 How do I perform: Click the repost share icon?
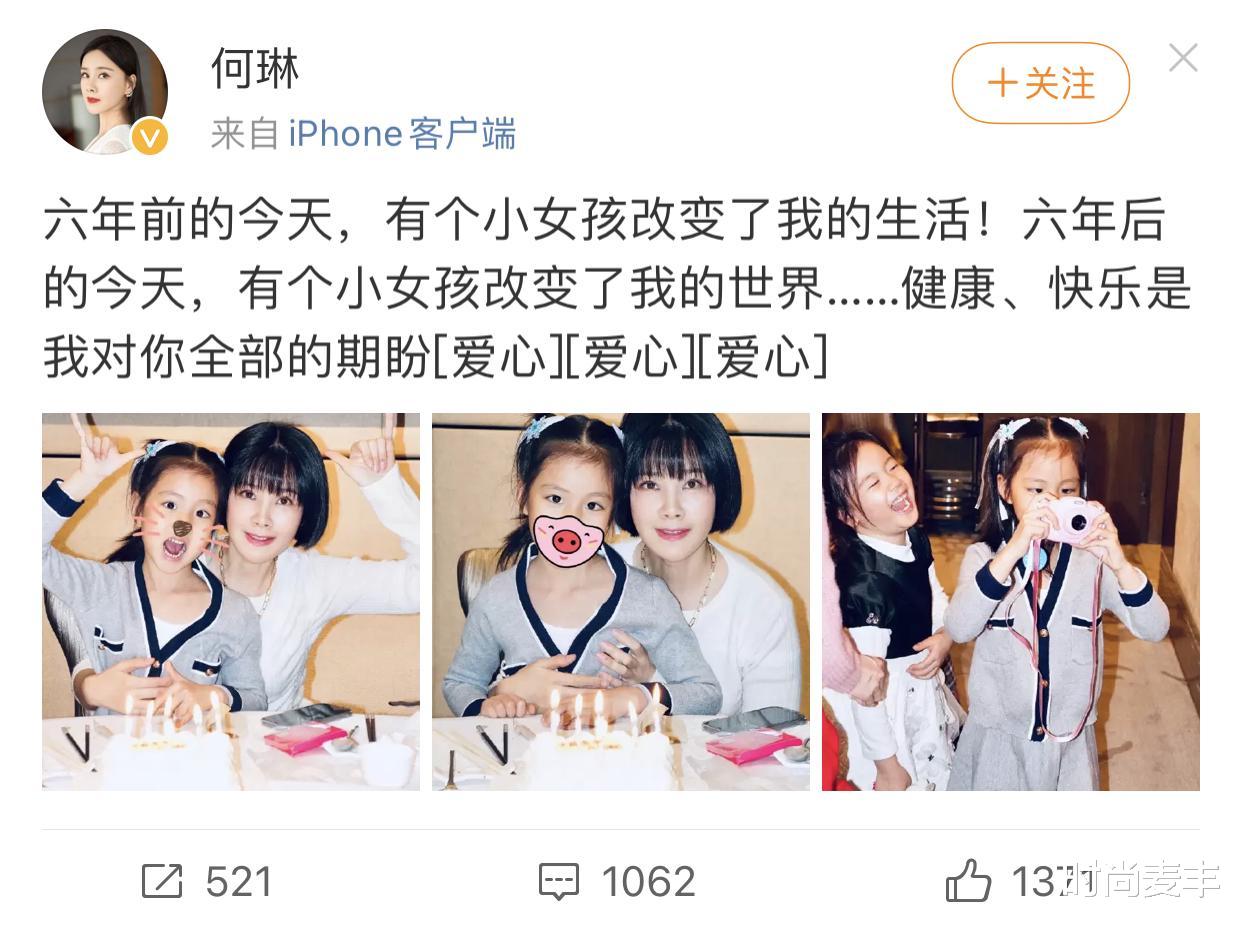[x=162, y=881]
